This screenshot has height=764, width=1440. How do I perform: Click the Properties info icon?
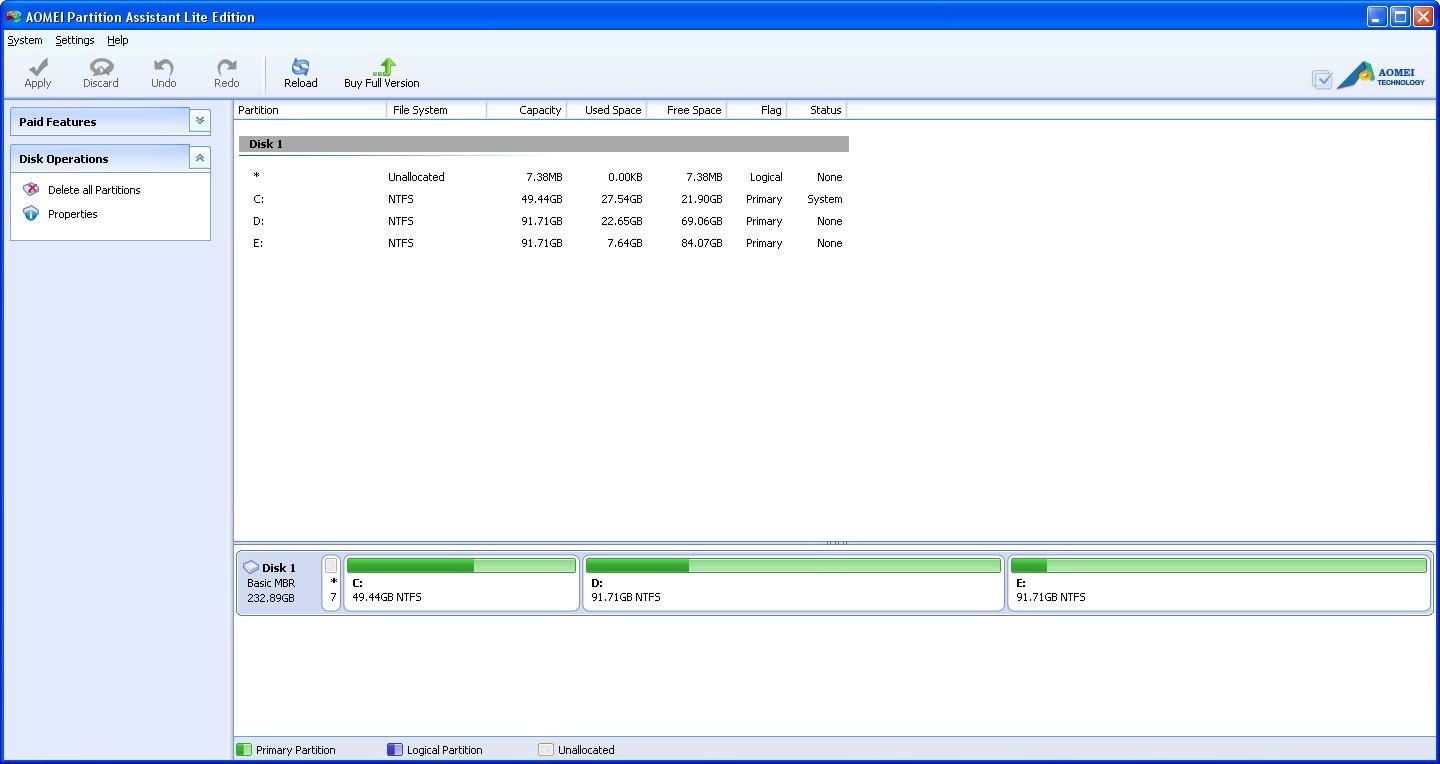click(31, 213)
